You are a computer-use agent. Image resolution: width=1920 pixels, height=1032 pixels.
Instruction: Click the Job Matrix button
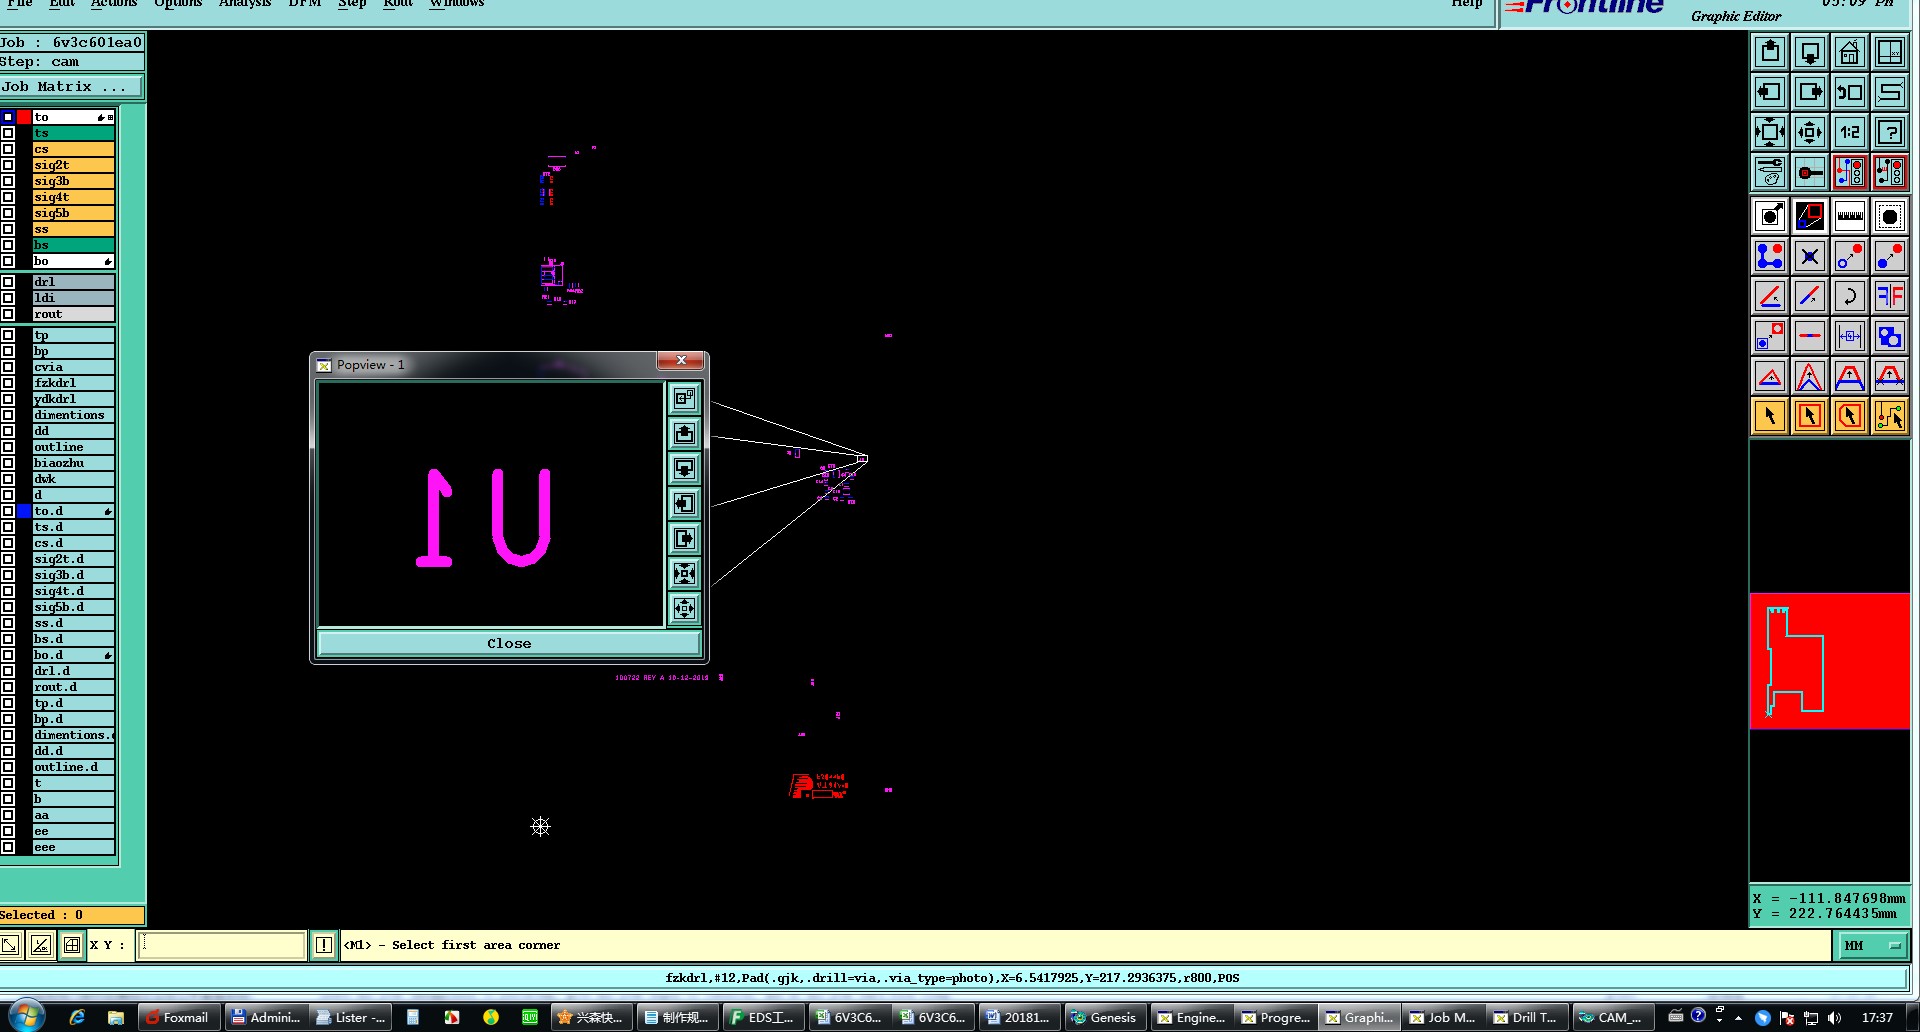coord(72,87)
